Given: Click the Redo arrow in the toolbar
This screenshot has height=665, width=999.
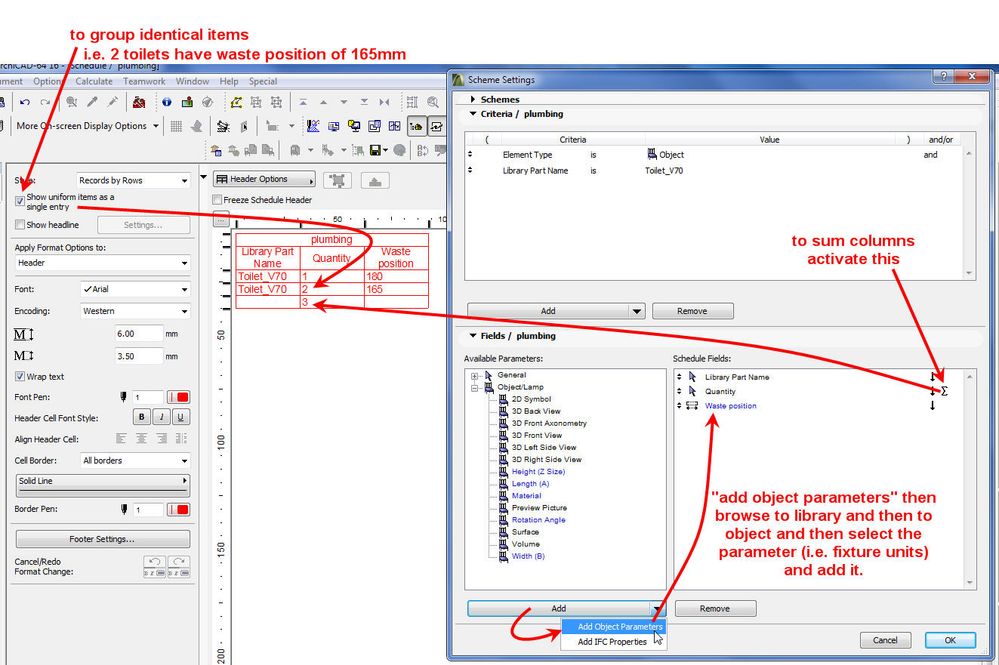Looking at the screenshot, I should coord(45,102).
